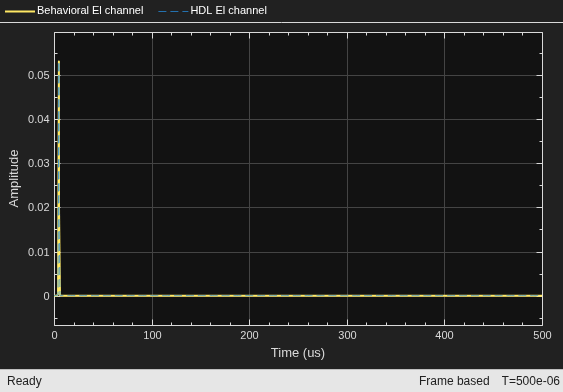Click the Time (us) axis label
The width and height of the screenshot is (563, 392).
pyautogui.click(x=298, y=353)
